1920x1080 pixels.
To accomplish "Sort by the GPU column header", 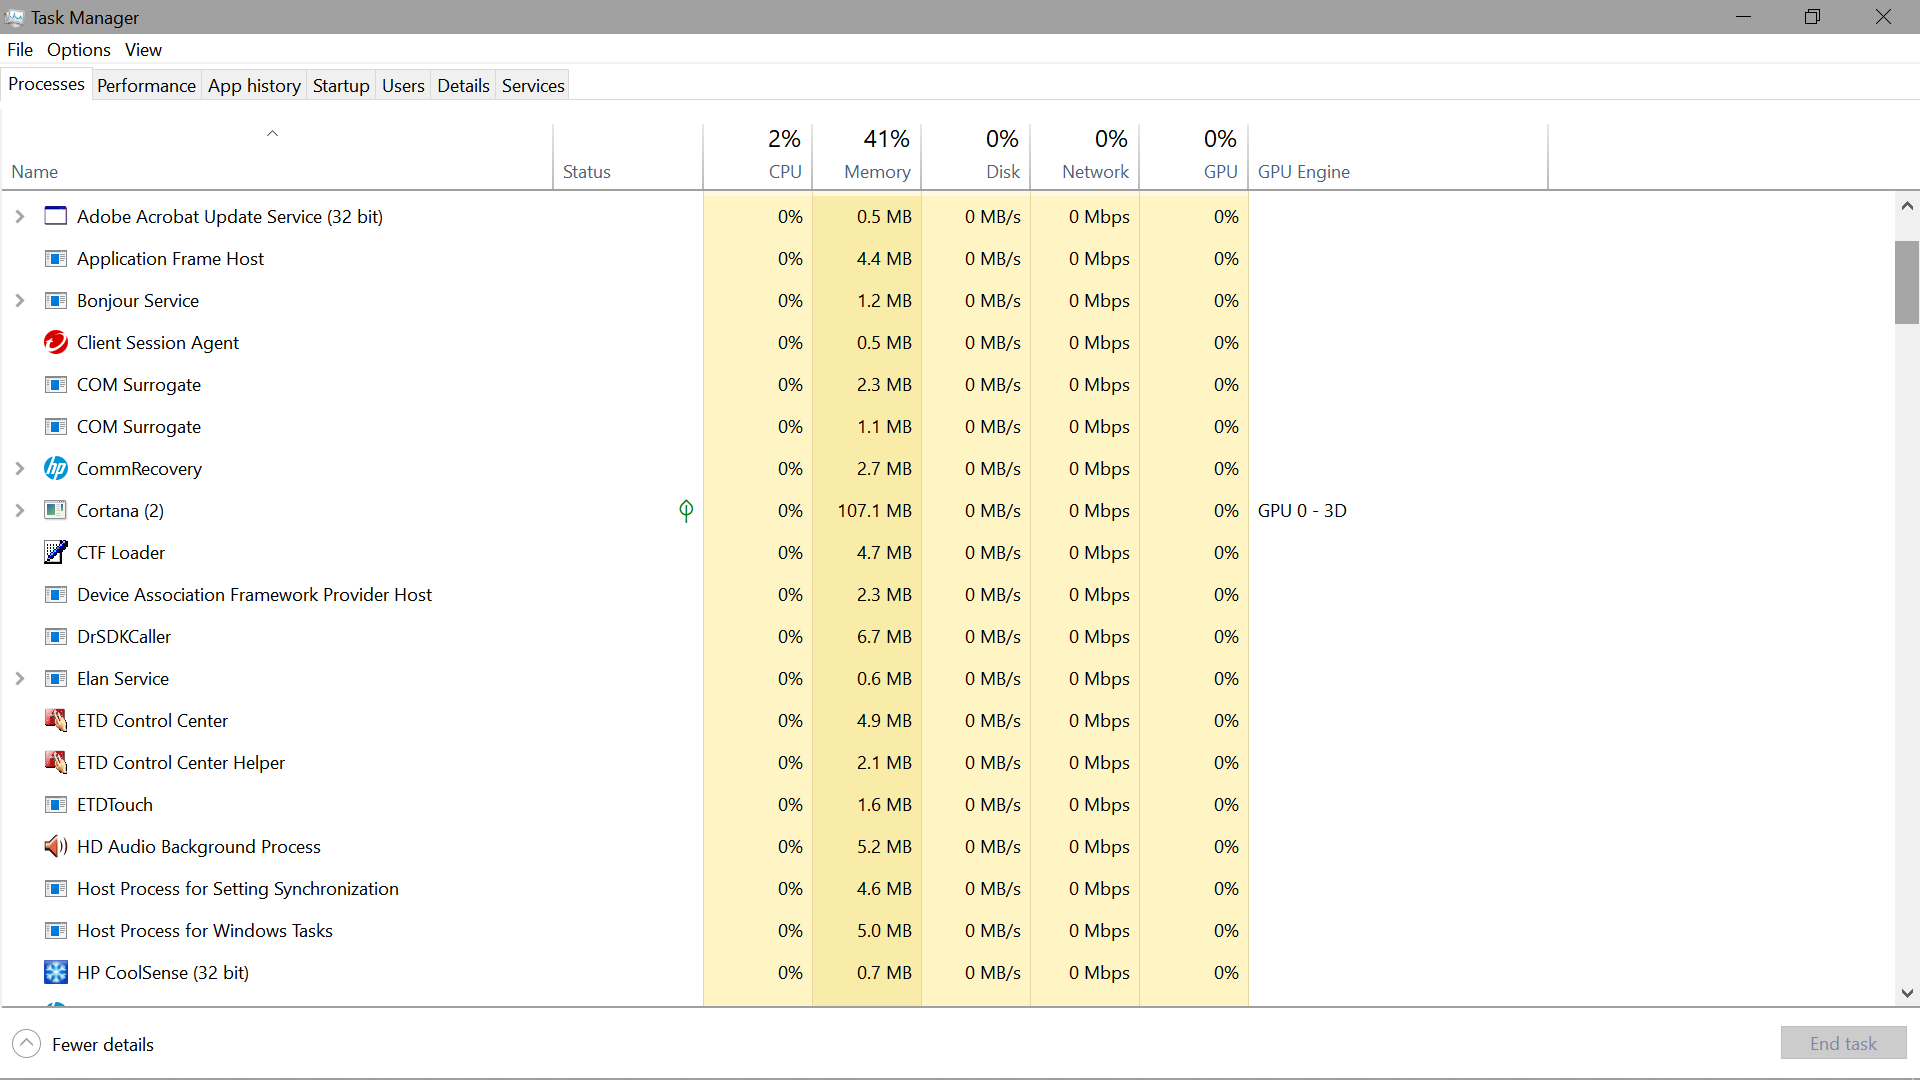I will tap(1194, 156).
